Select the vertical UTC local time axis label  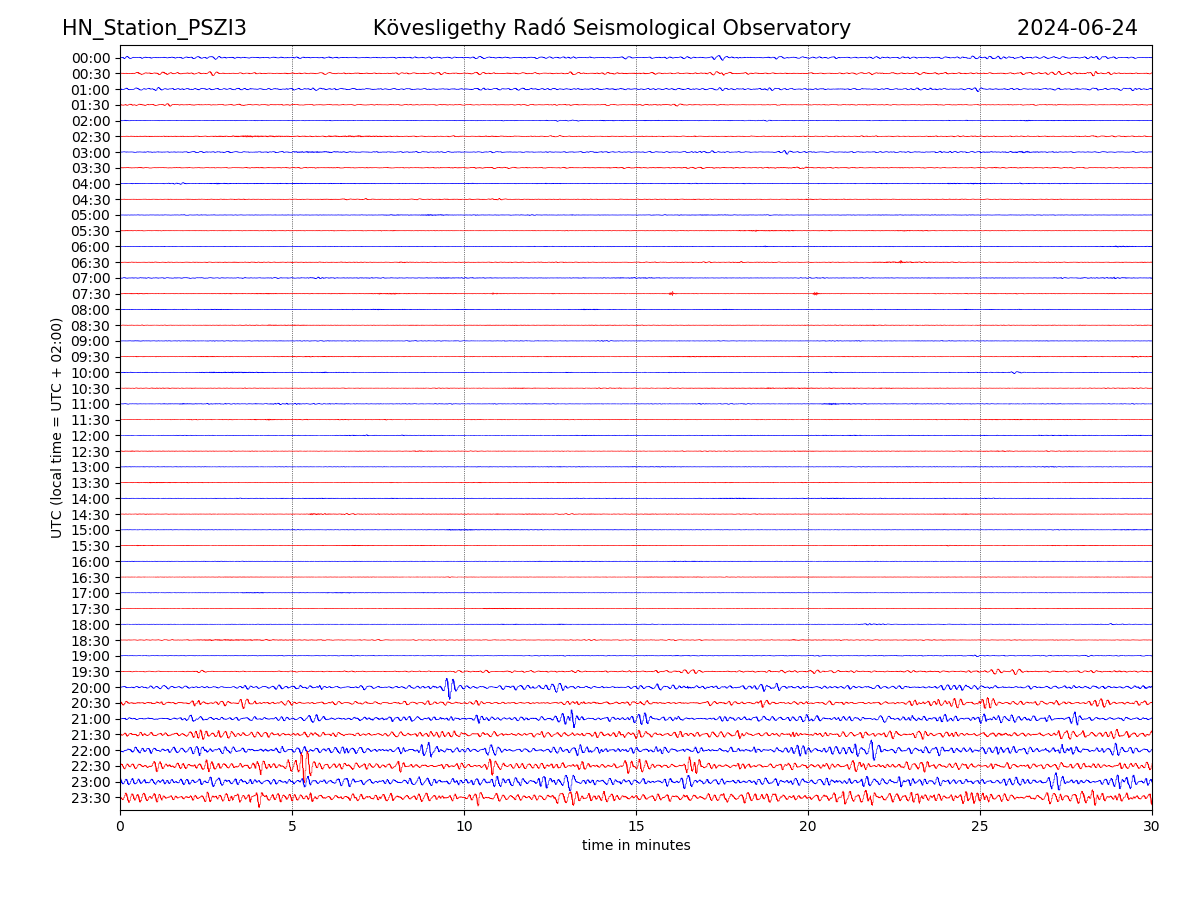click(x=57, y=427)
